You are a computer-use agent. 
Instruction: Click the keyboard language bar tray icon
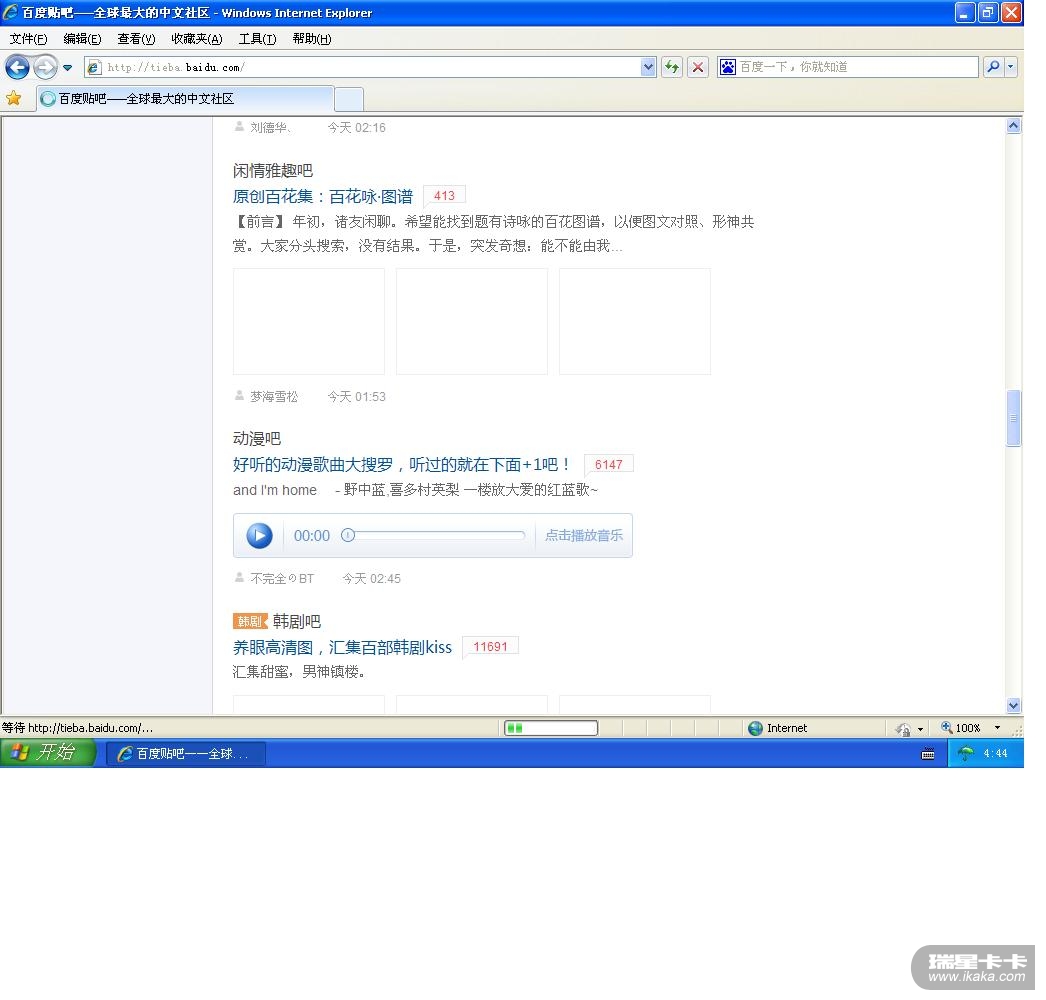pyautogui.click(x=927, y=755)
